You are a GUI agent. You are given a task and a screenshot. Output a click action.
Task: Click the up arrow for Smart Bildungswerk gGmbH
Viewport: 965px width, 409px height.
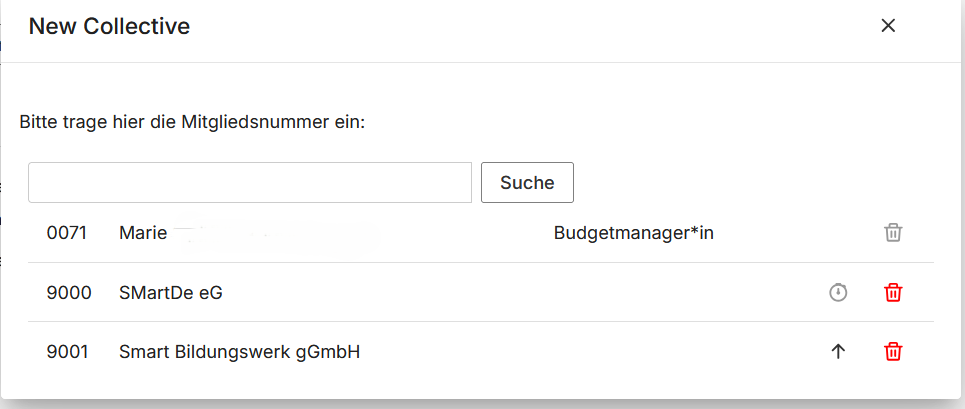(838, 352)
